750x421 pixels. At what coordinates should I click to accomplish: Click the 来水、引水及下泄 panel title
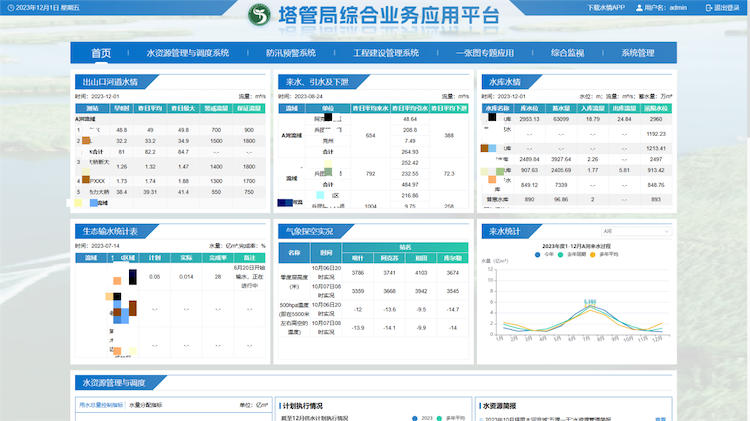click(317, 82)
